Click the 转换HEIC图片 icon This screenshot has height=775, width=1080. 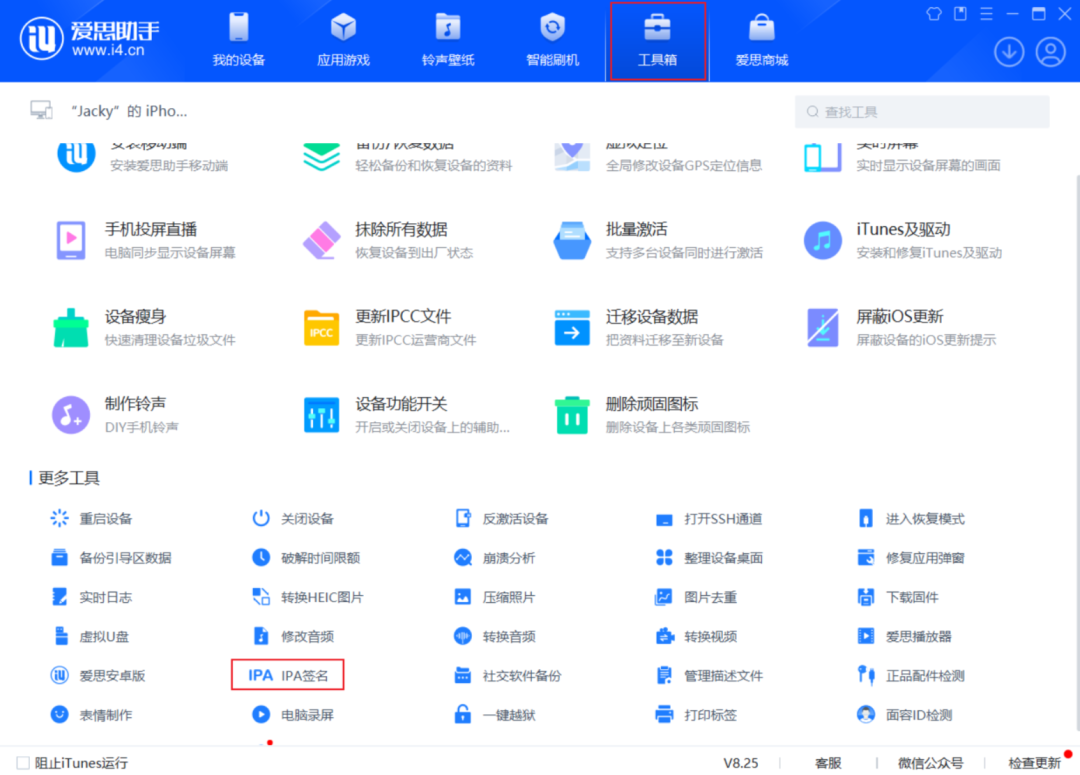[x=261, y=597]
